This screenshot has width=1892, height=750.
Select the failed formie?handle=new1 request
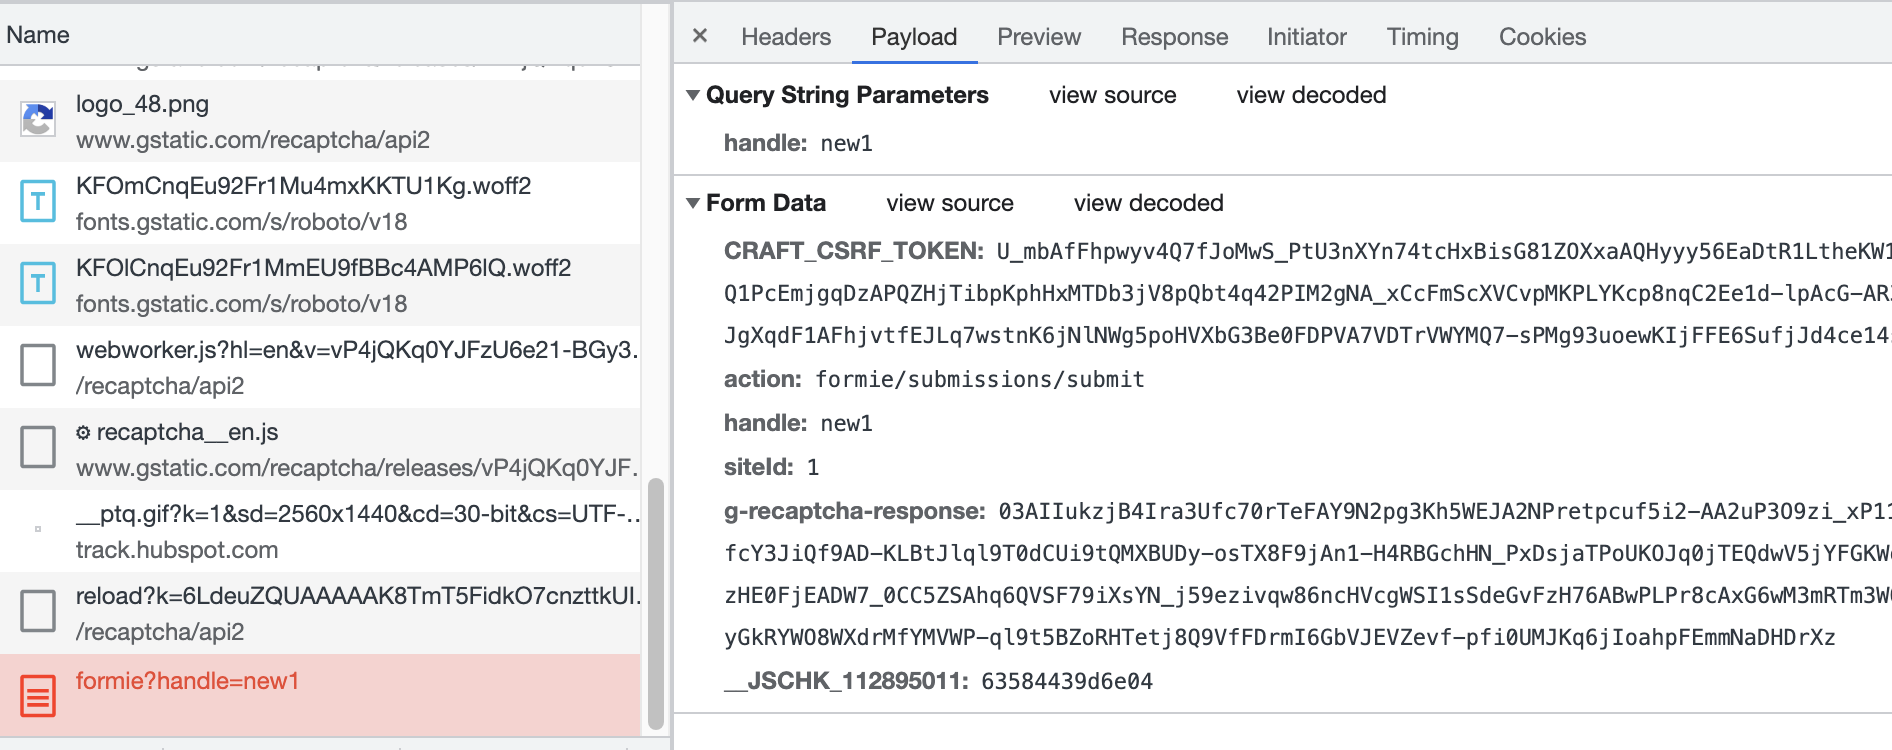point(320,695)
